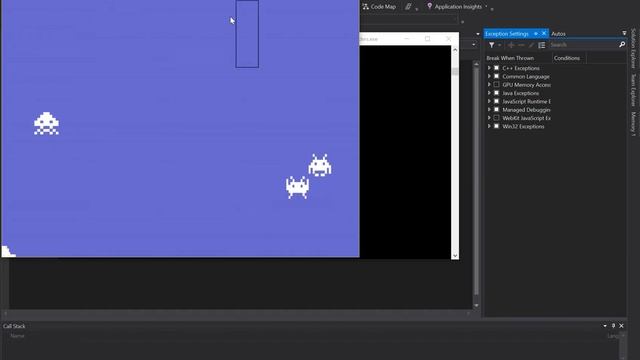Click the Call Stack Name column header
This screenshot has width=640, height=360.
(x=17, y=336)
